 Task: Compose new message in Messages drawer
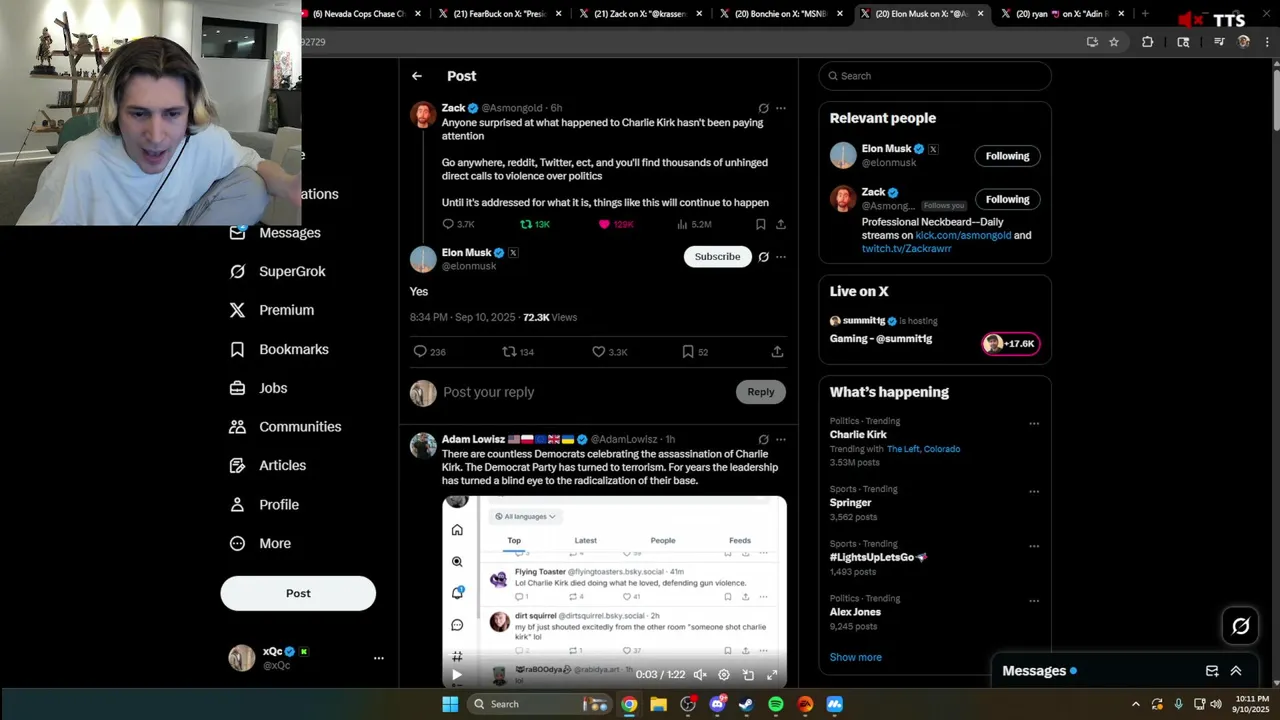tap(1212, 671)
